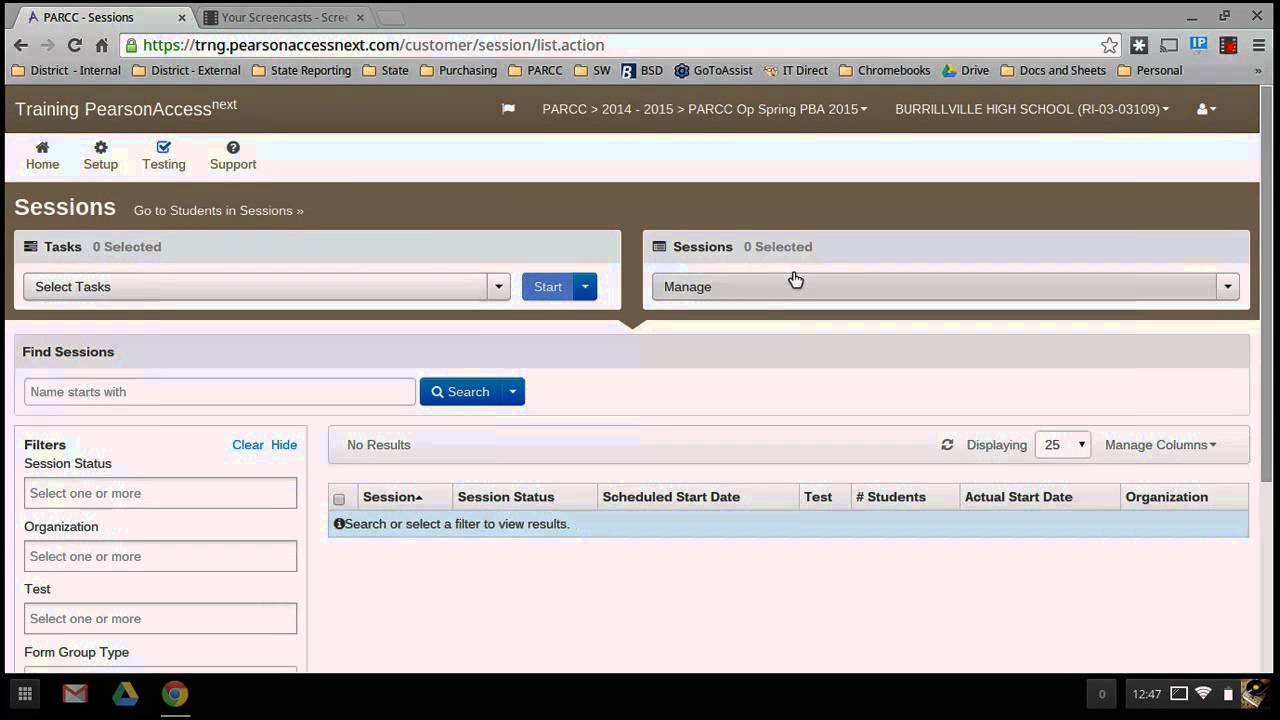
Task: Show more bookmarks with chevron
Action: click(1258, 71)
